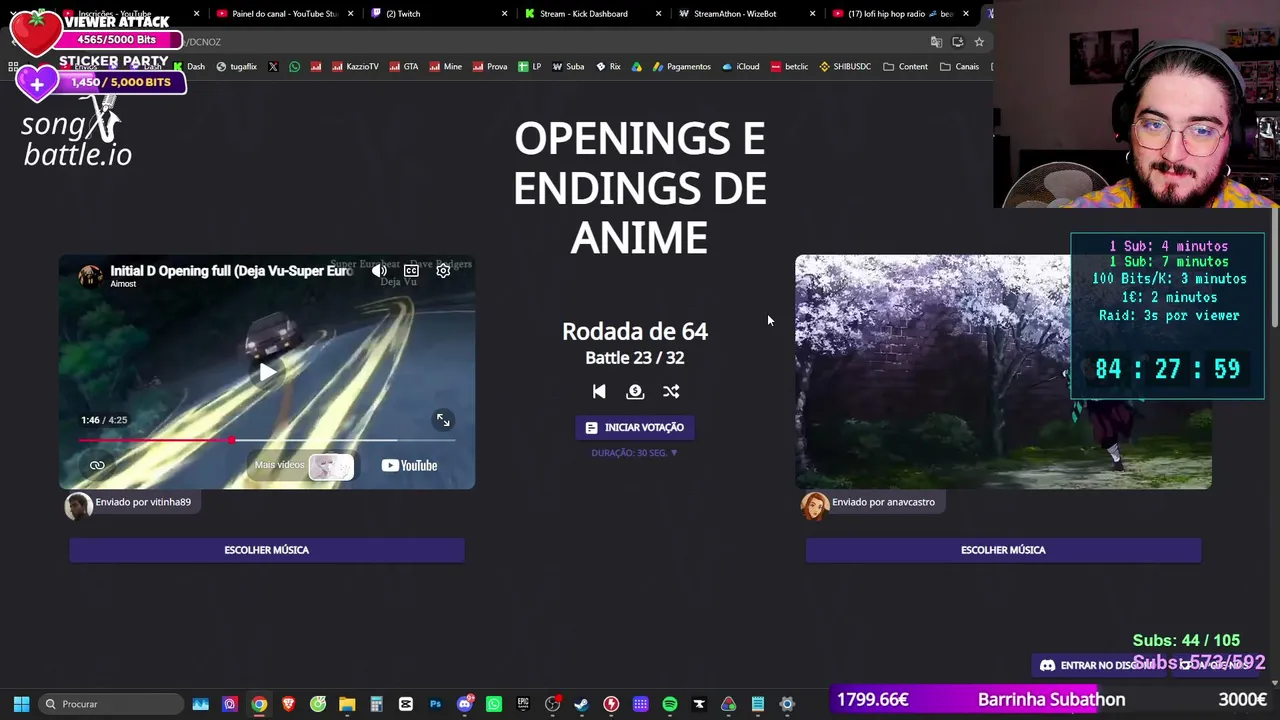This screenshot has width=1280, height=720.
Task: Open the Pagamentos bookmark
Action: [x=681, y=67]
